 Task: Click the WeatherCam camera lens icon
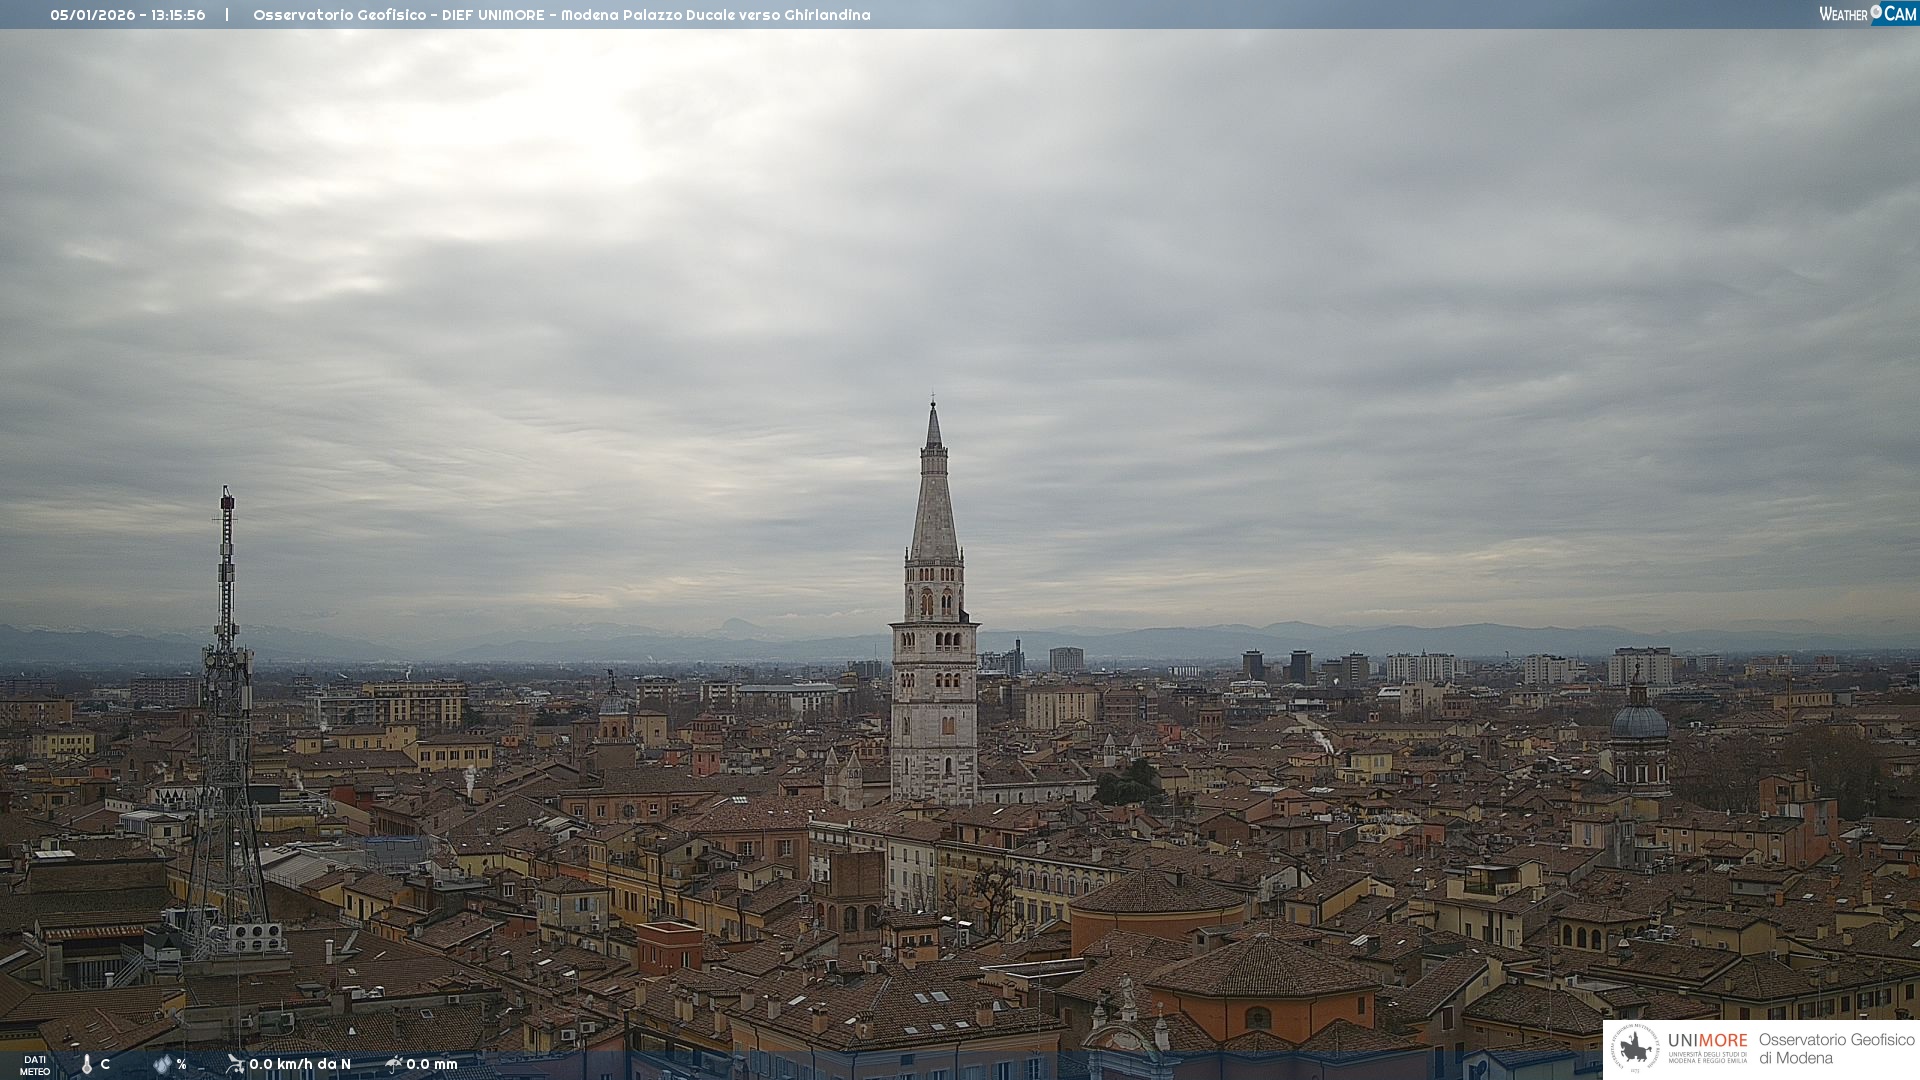pos(1875,11)
